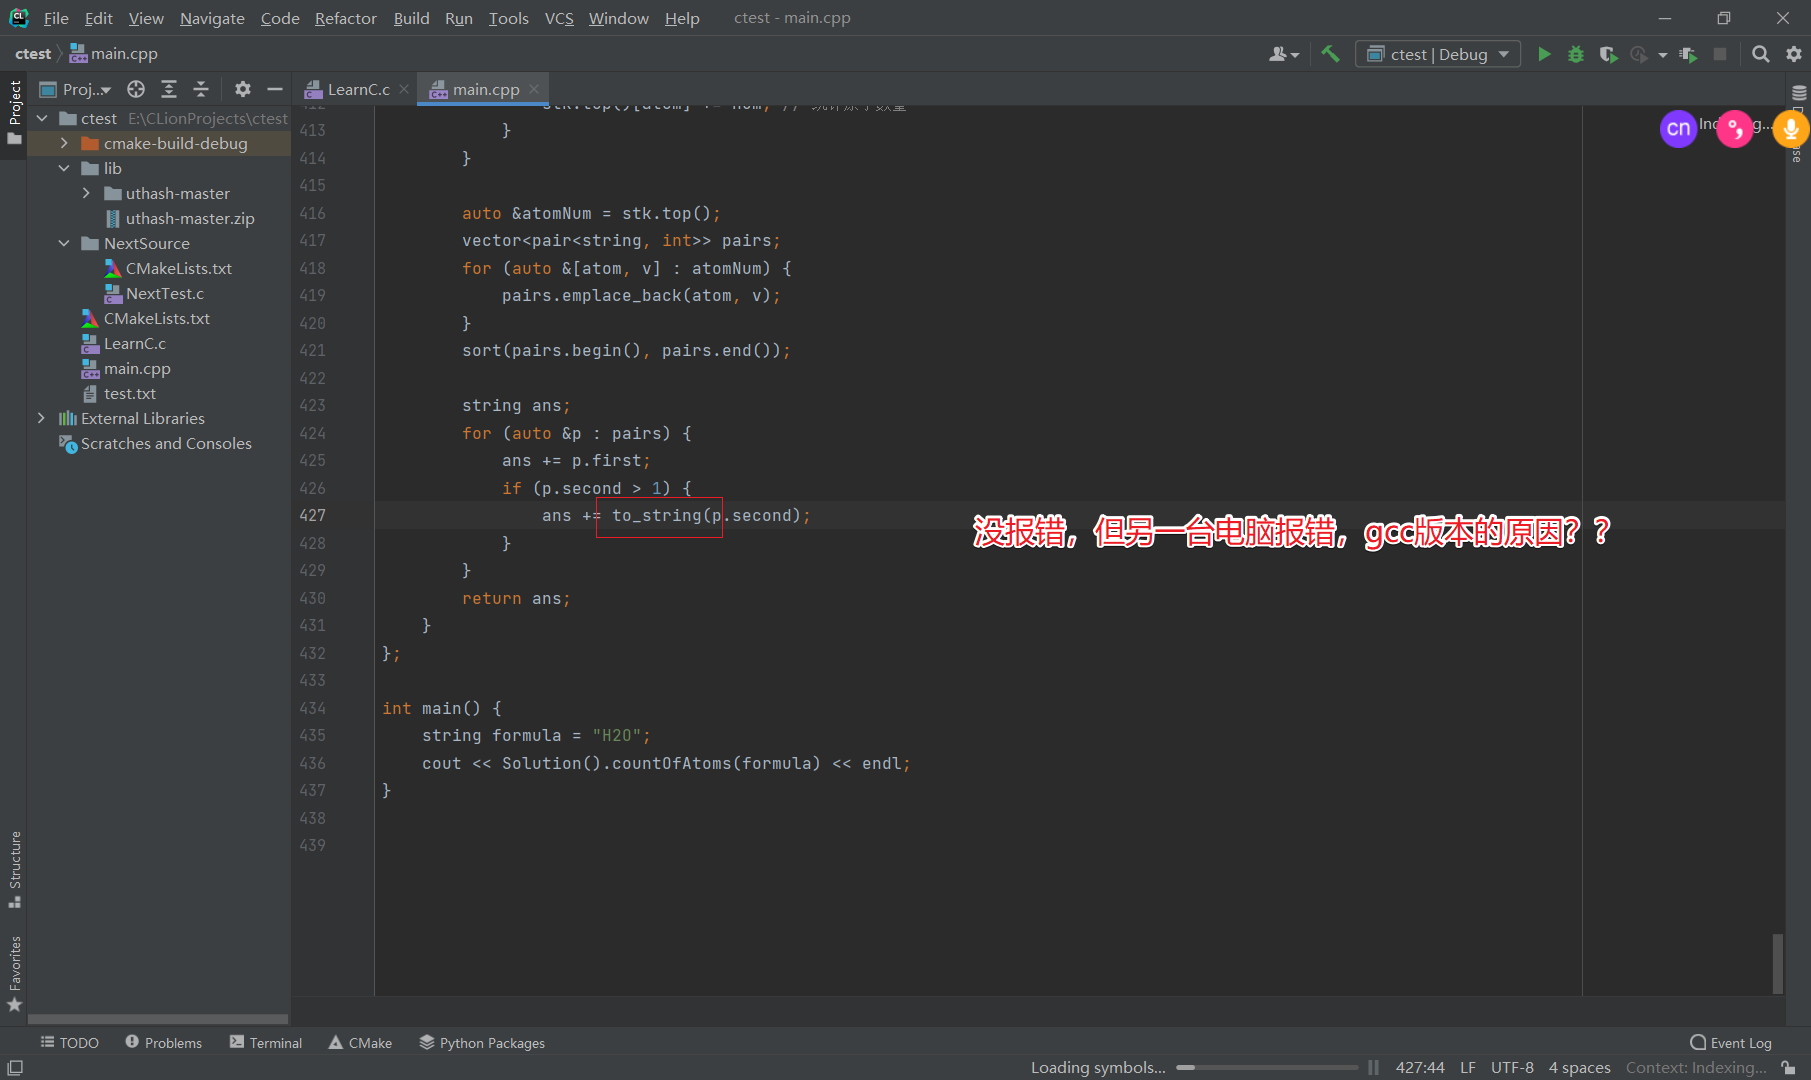
Task: Toggle the Project side panel tab
Action: [x=14, y=112]
